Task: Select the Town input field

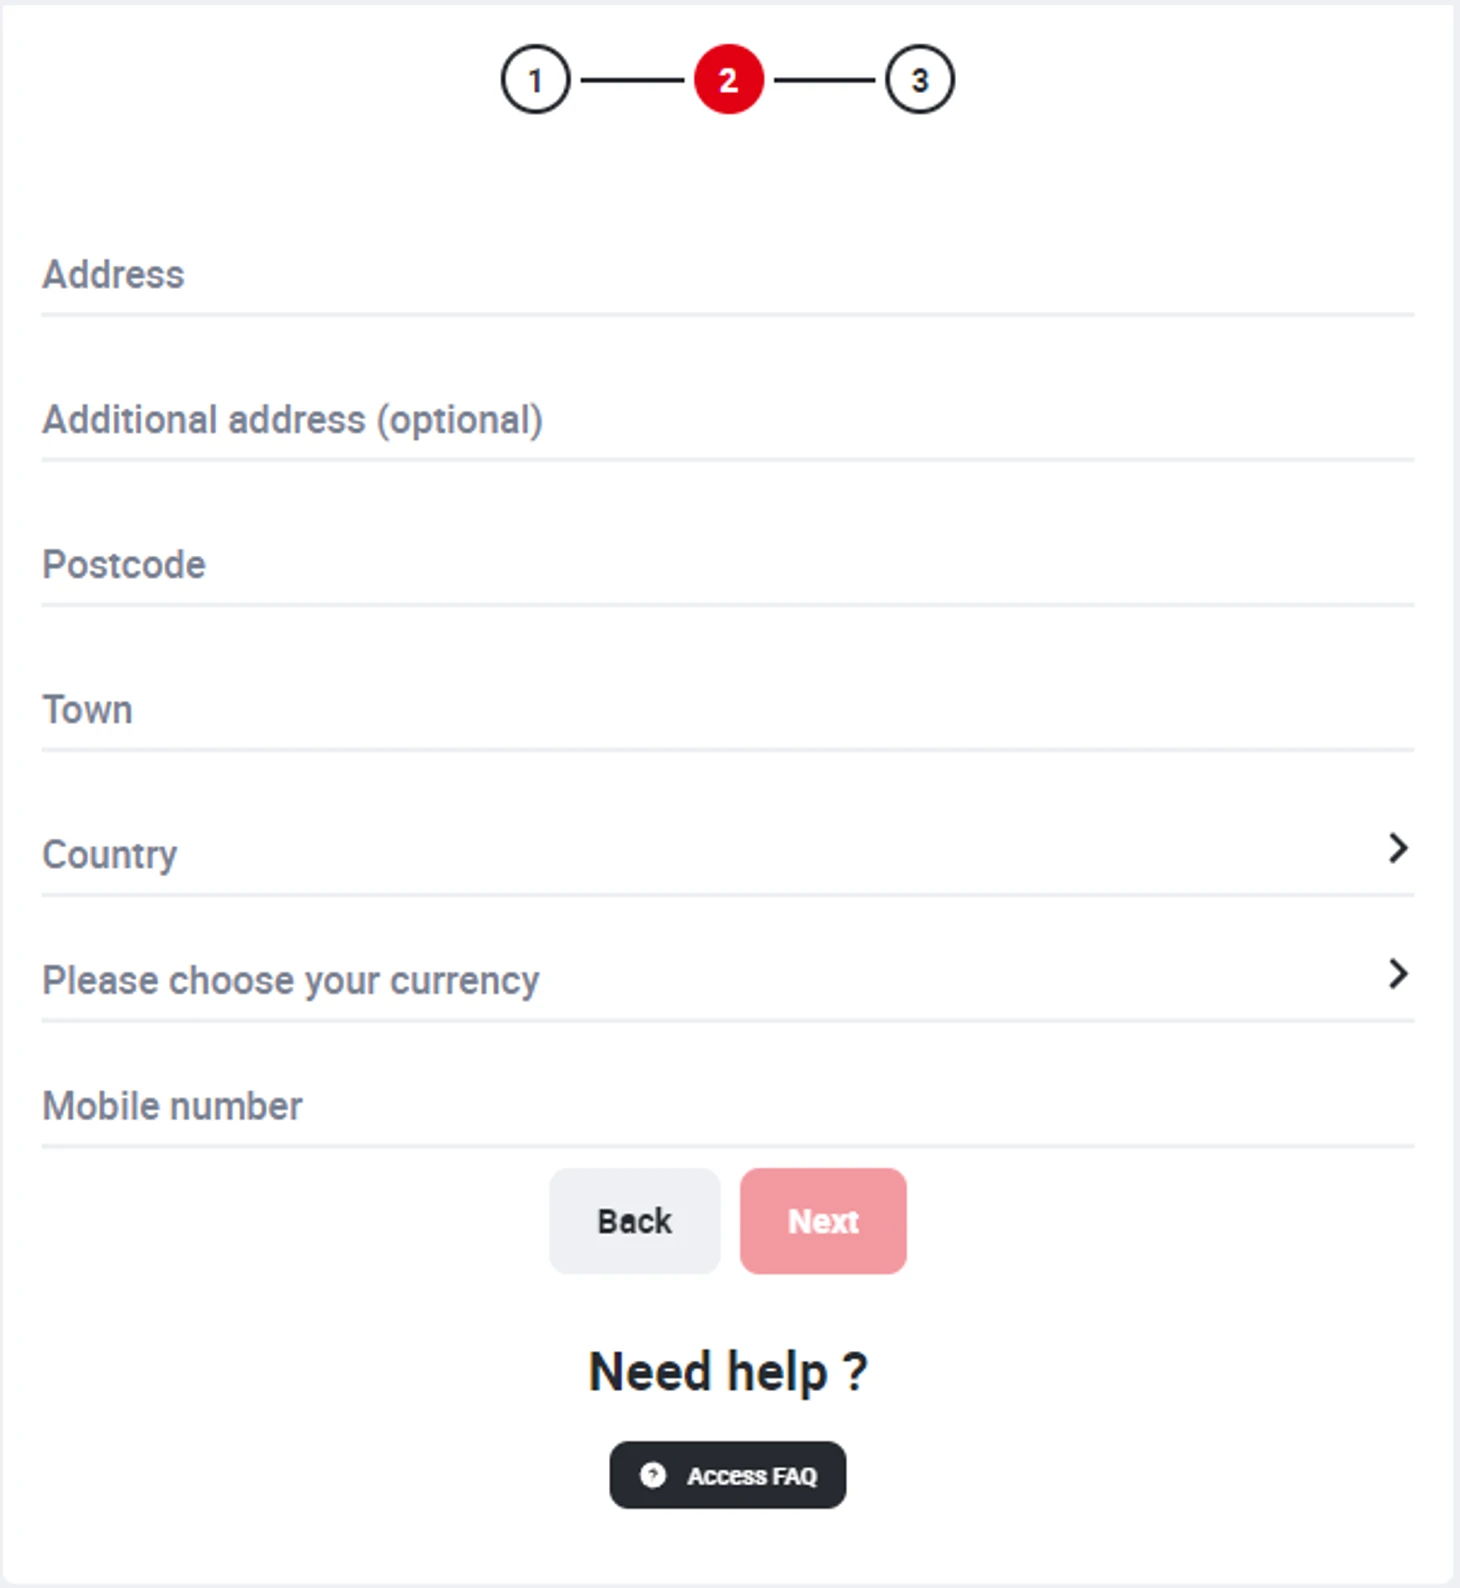Action: click(x=728, y=710)
